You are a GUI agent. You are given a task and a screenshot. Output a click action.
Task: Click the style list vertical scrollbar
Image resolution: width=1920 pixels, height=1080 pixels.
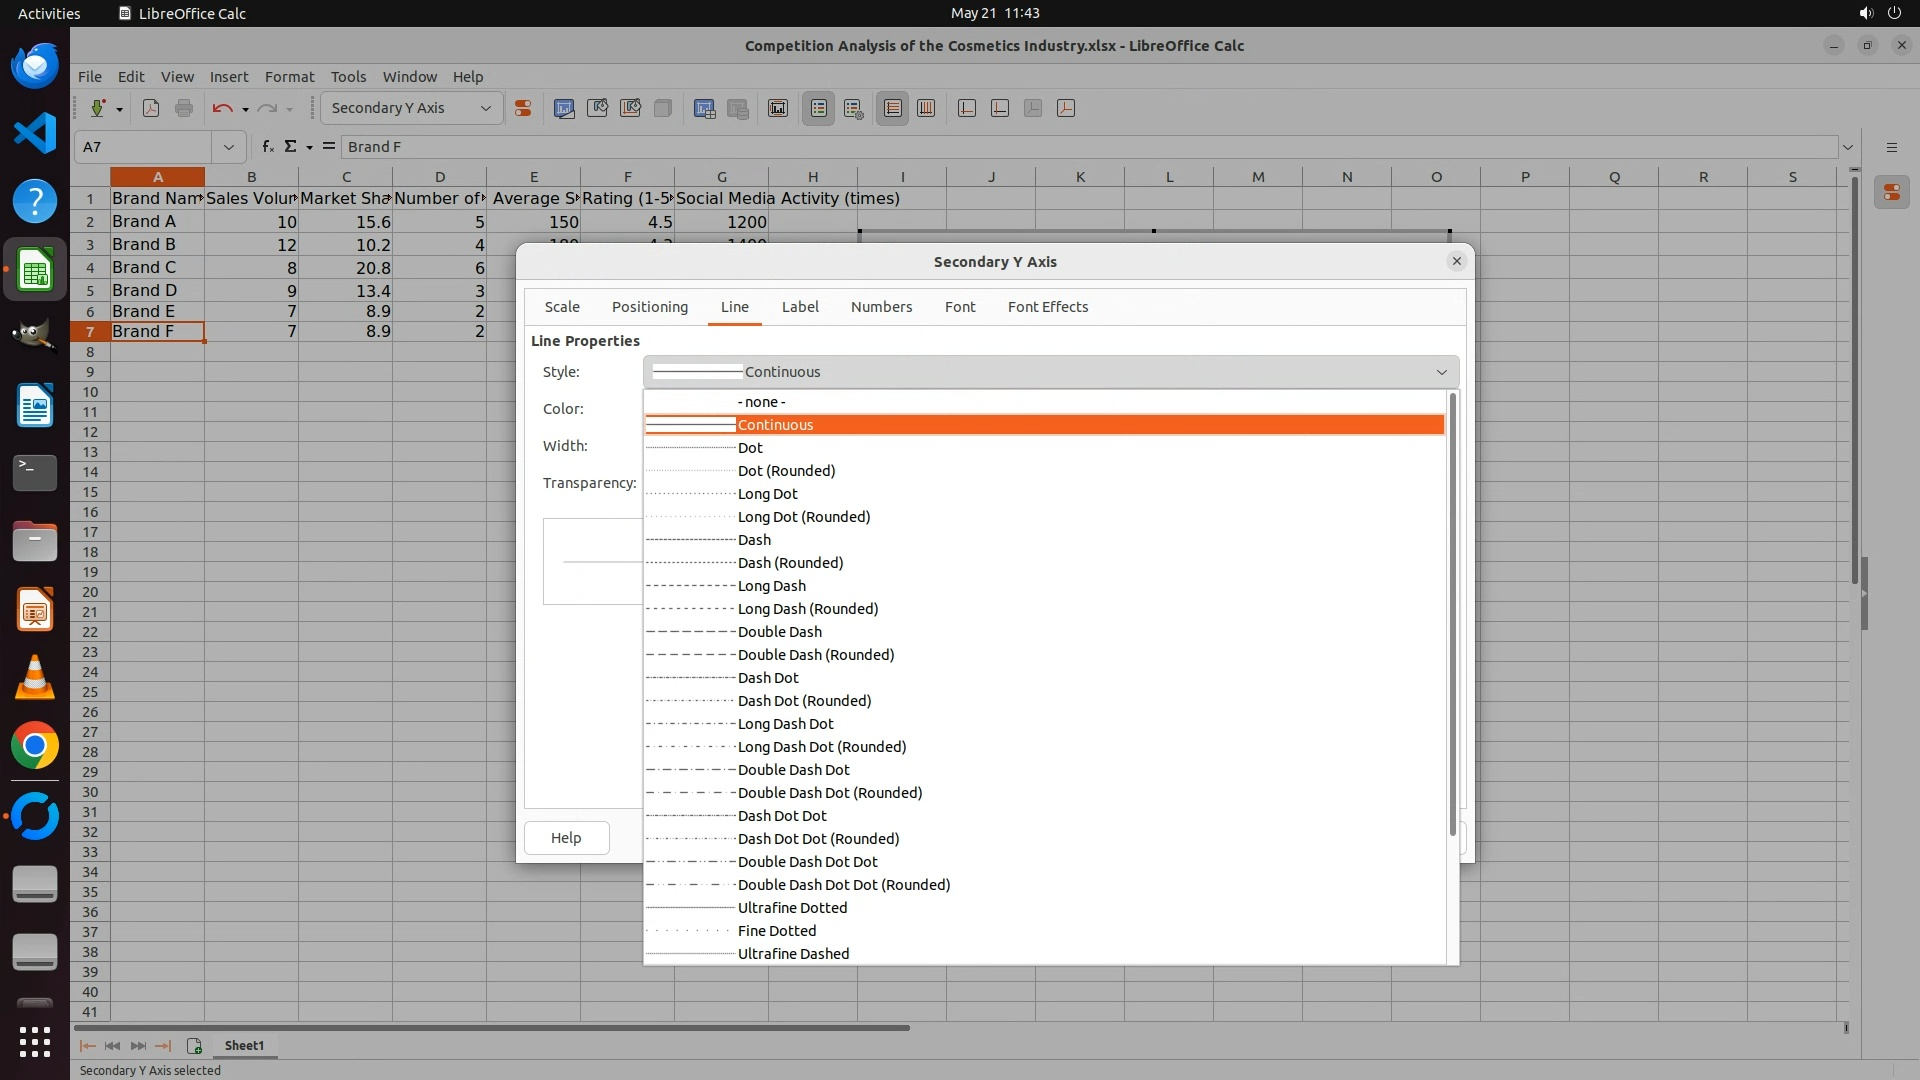click(x=1452, y=615)
